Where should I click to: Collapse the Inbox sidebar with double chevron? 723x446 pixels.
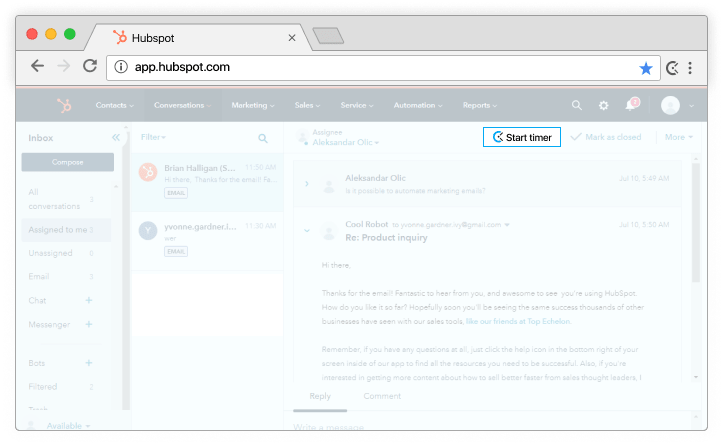click(116, 137)
